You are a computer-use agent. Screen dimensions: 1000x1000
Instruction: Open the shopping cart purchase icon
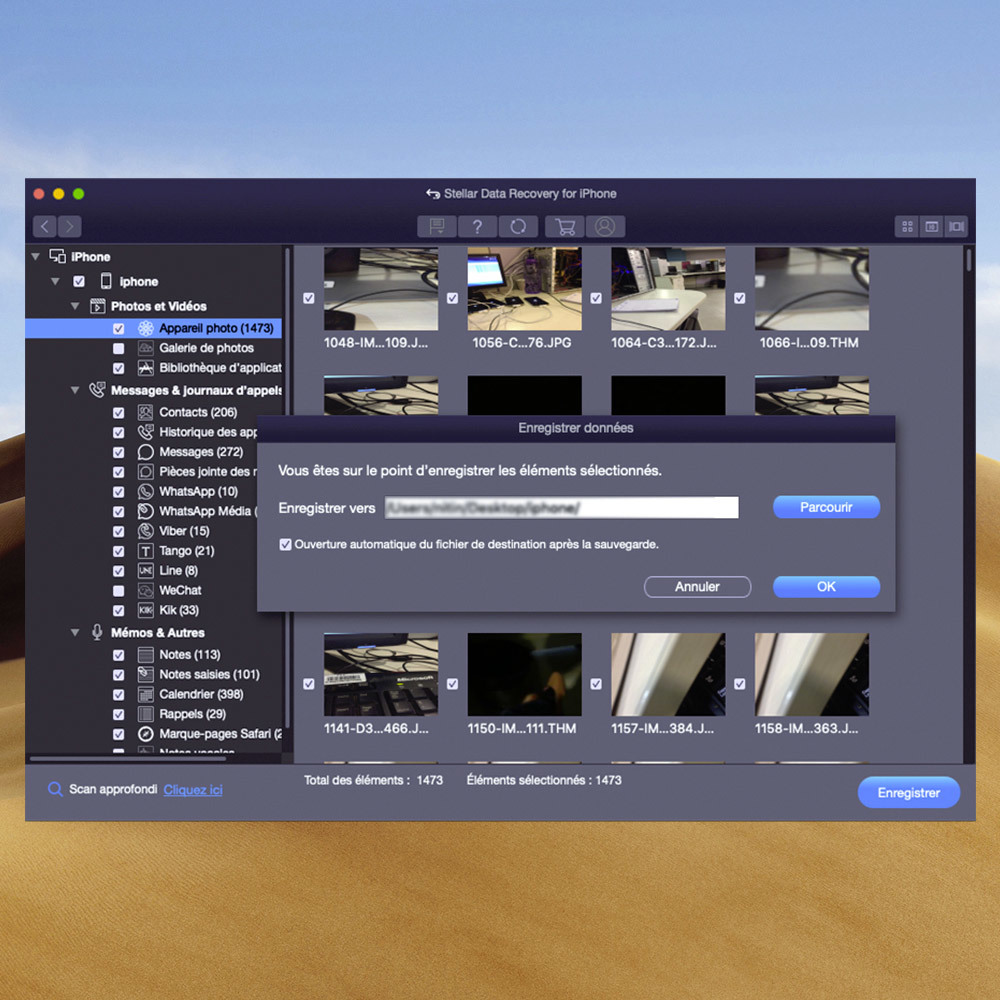(x=565, y=226)
